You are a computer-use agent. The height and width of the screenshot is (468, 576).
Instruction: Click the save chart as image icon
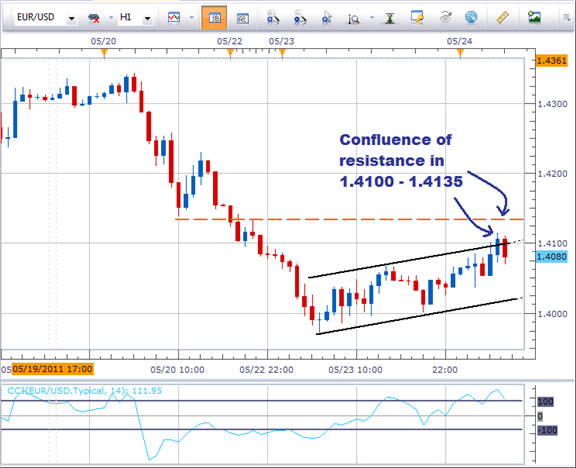click(x=534, y=17)
